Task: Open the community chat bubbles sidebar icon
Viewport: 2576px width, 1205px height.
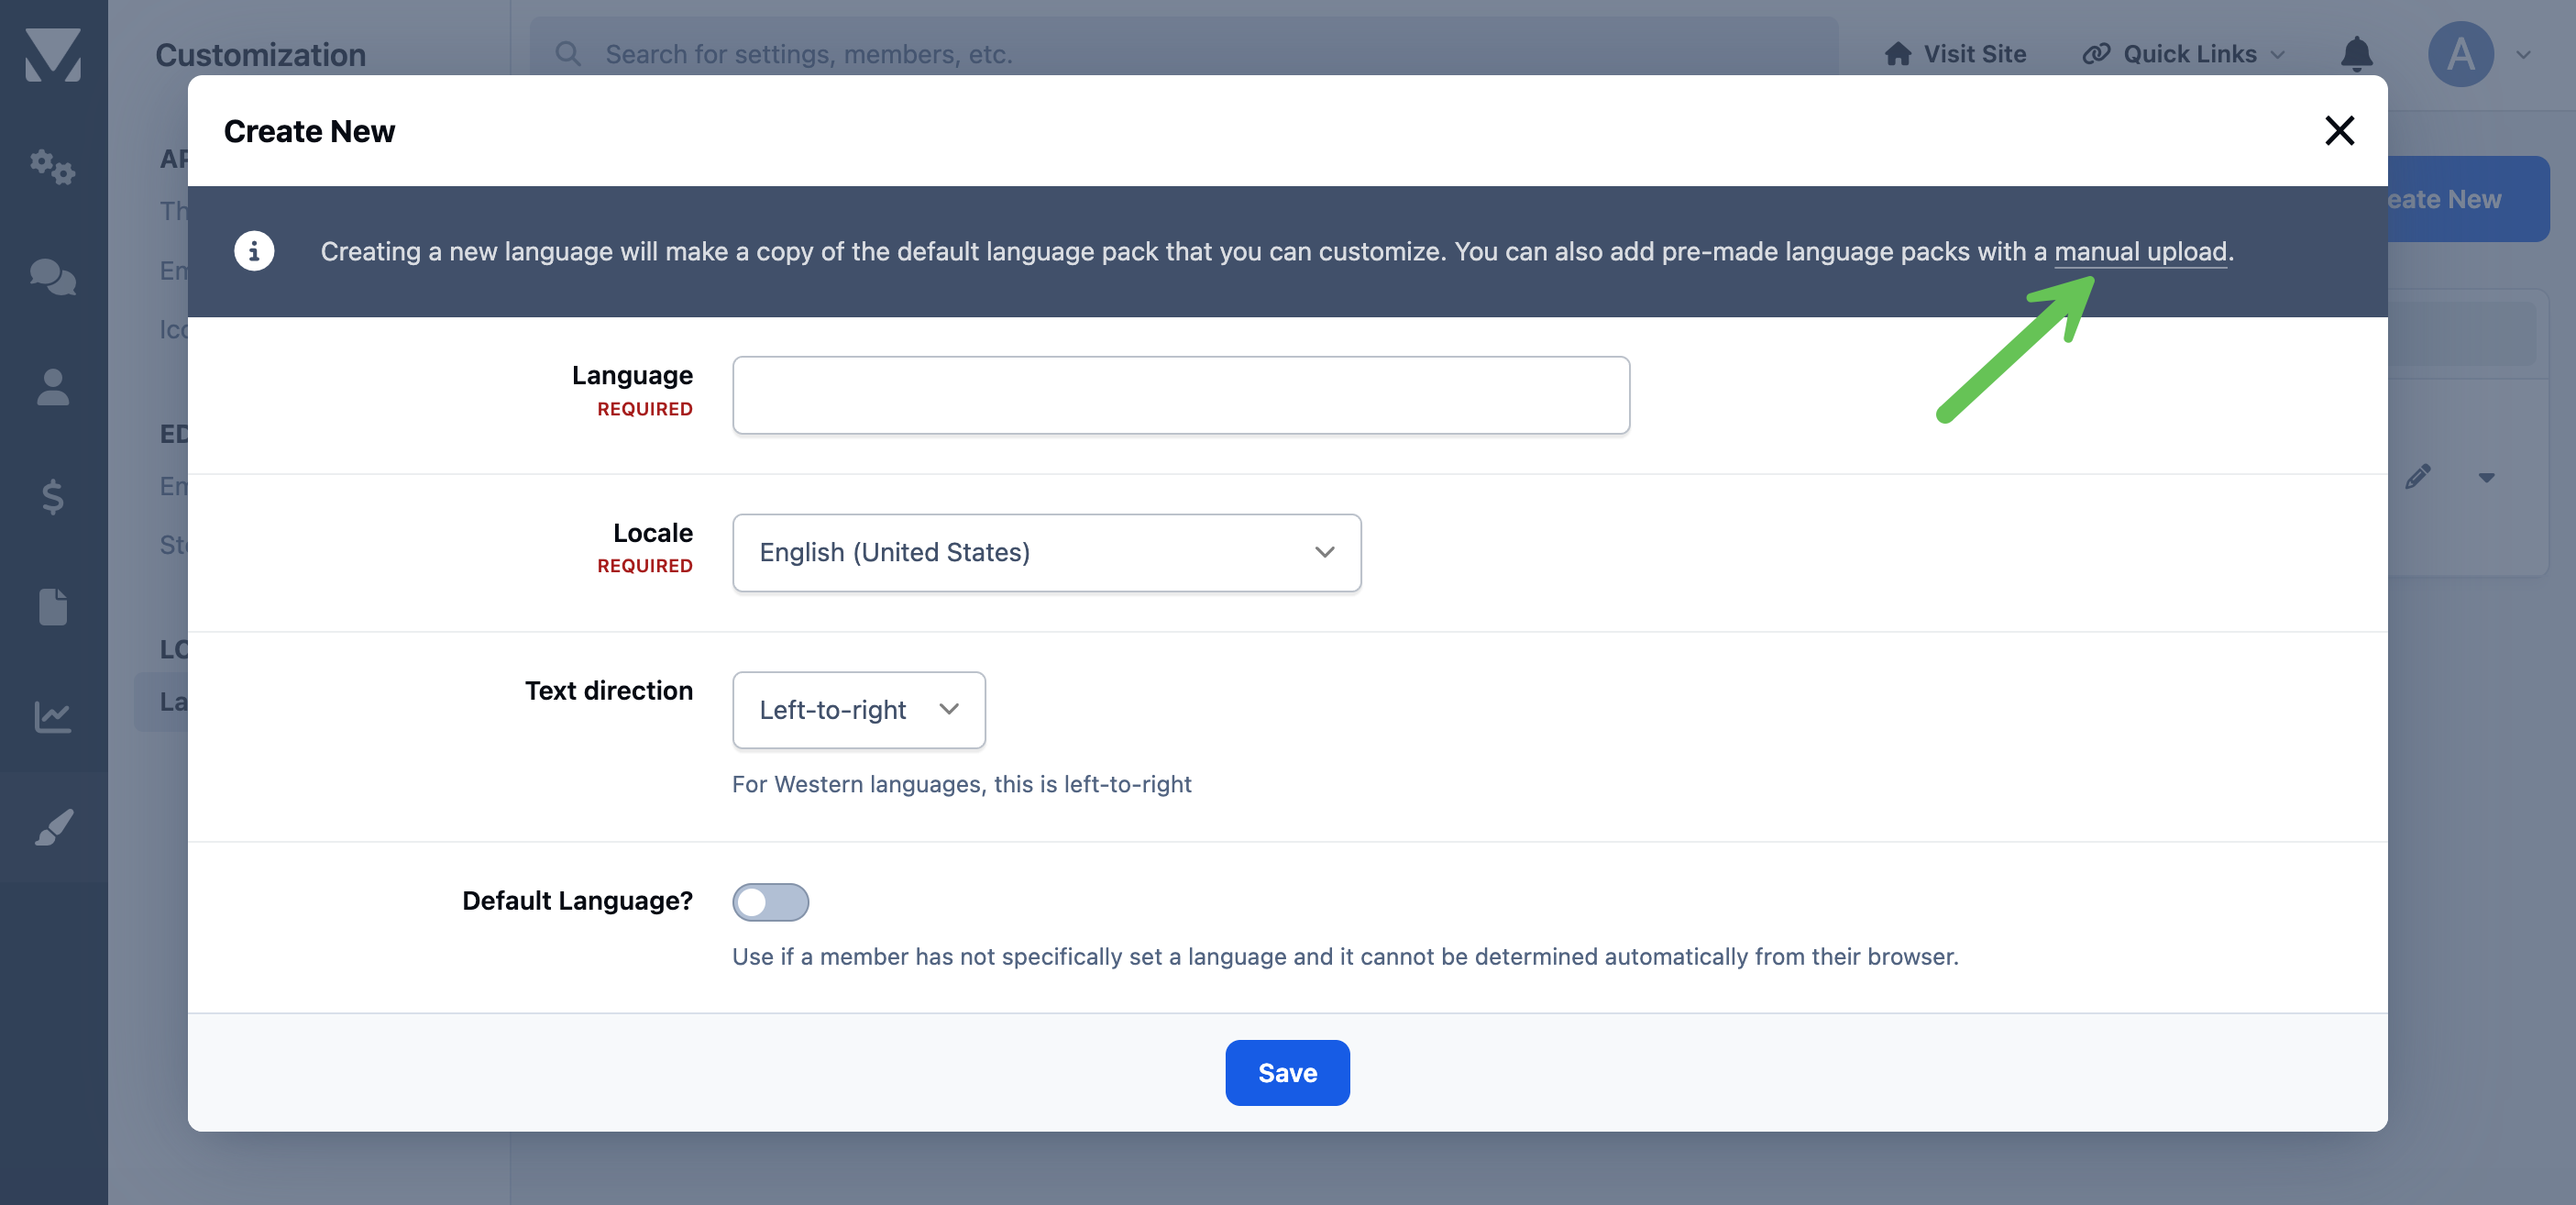Action: pyautogui.click(x=53, y=276)
